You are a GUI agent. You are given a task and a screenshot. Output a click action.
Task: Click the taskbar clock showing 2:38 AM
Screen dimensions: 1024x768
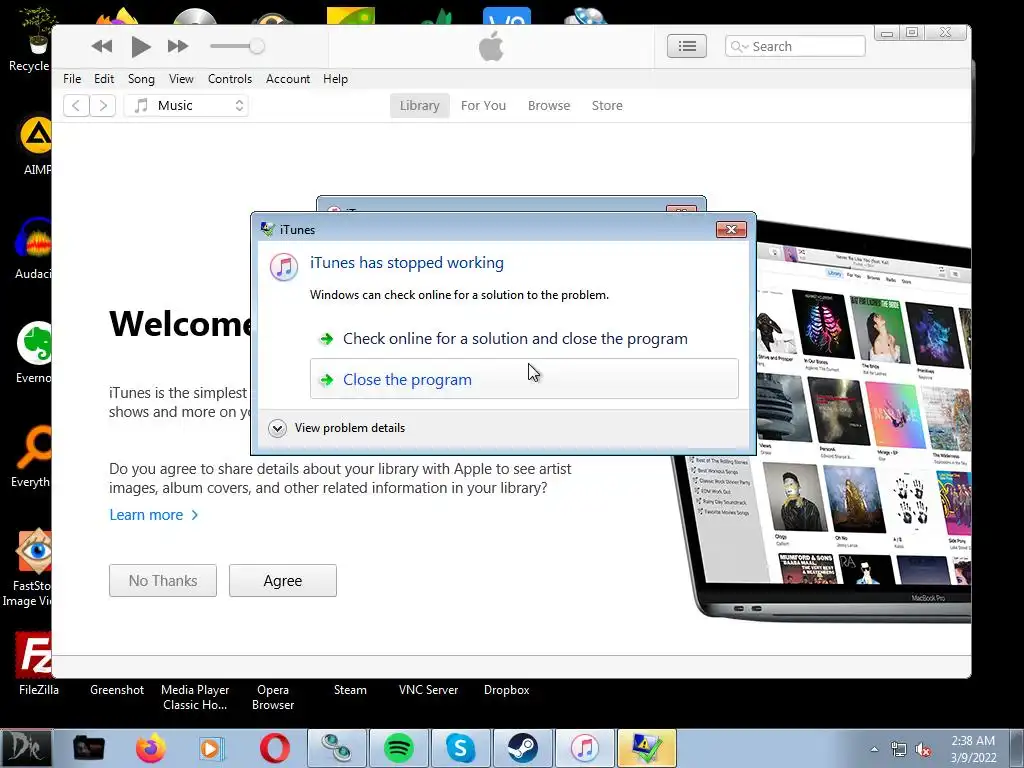pos(973,748)
